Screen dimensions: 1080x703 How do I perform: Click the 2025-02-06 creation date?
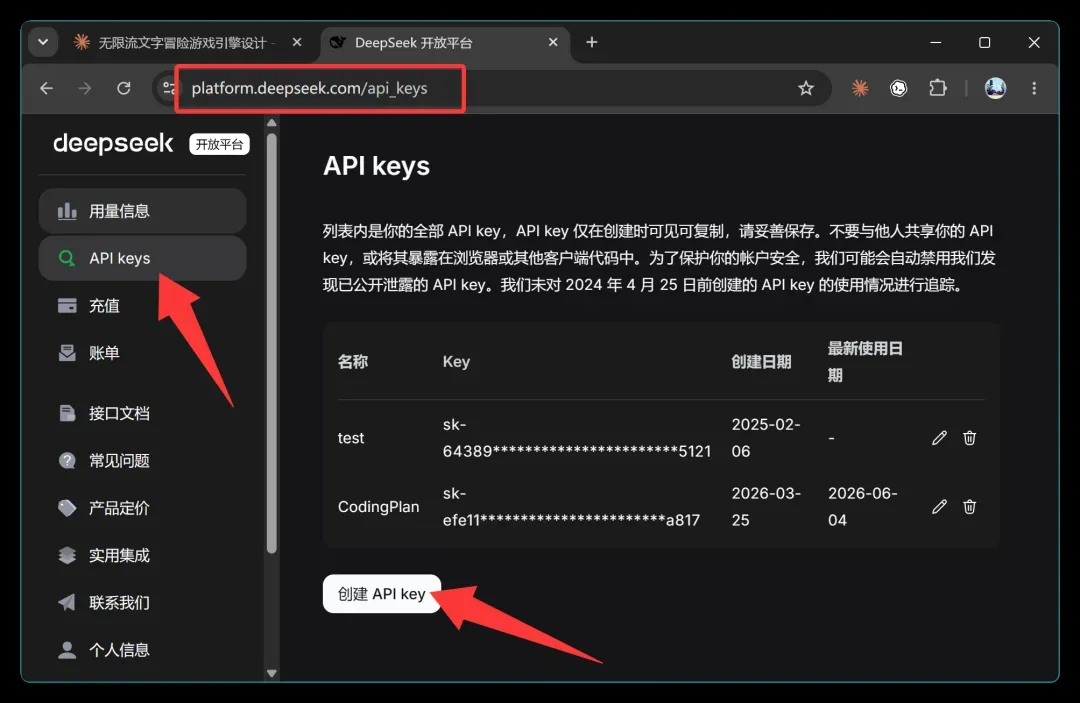coord(766,438)
